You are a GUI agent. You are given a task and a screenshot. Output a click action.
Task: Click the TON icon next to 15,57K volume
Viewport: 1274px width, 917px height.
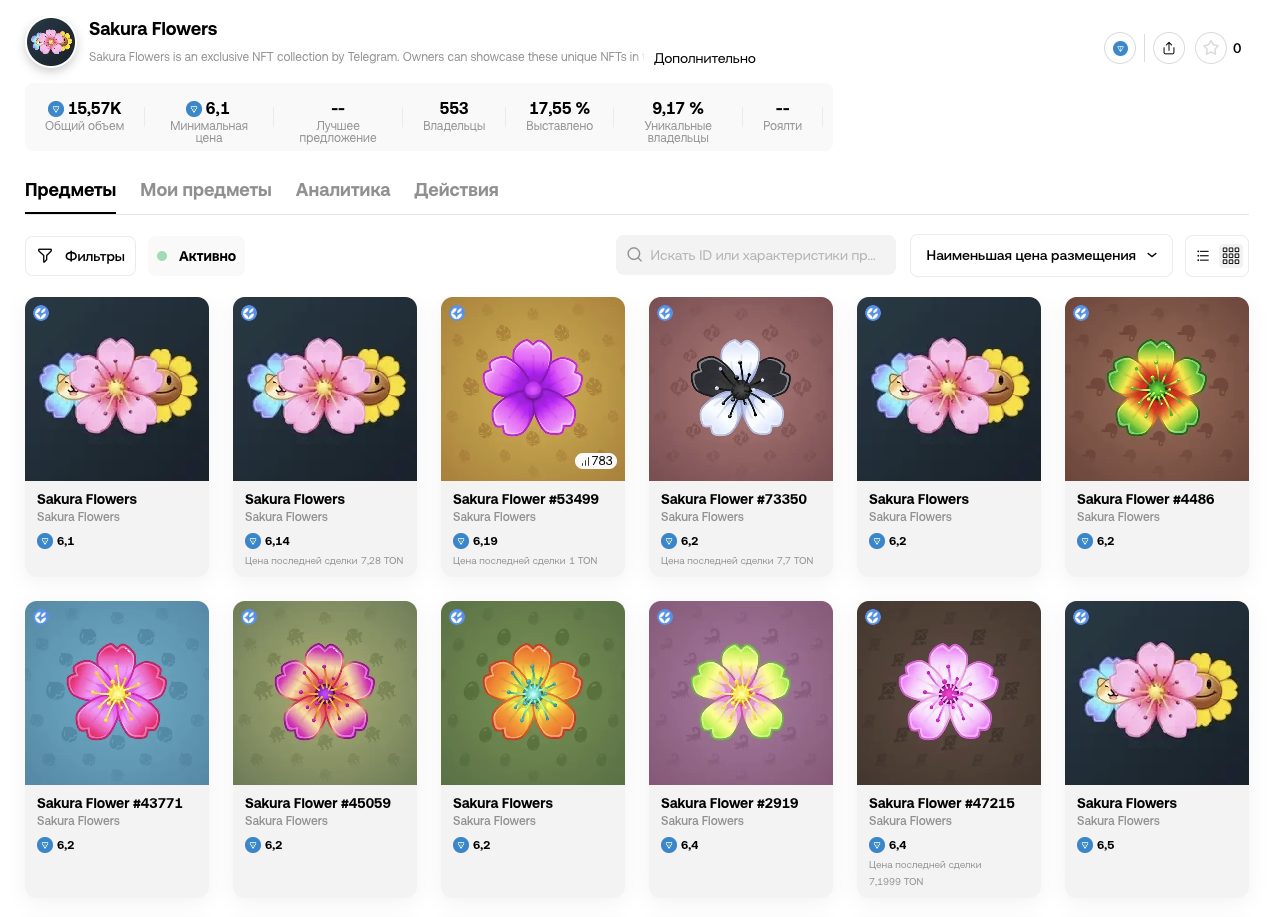56,108
